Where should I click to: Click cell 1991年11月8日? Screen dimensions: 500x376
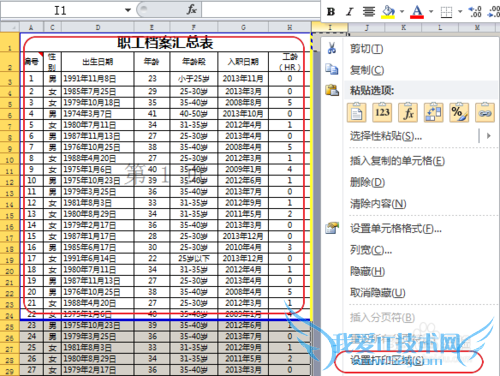(98, 79)
